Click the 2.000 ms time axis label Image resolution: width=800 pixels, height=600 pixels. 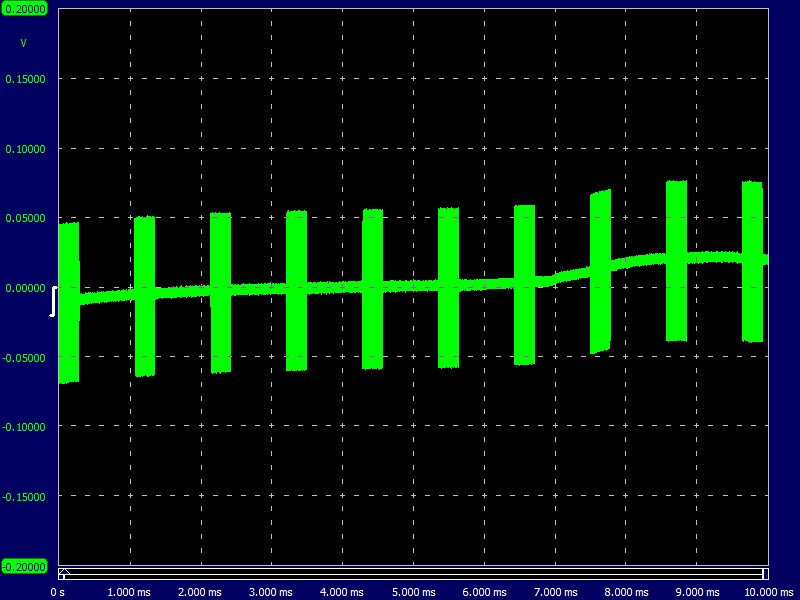200,592
